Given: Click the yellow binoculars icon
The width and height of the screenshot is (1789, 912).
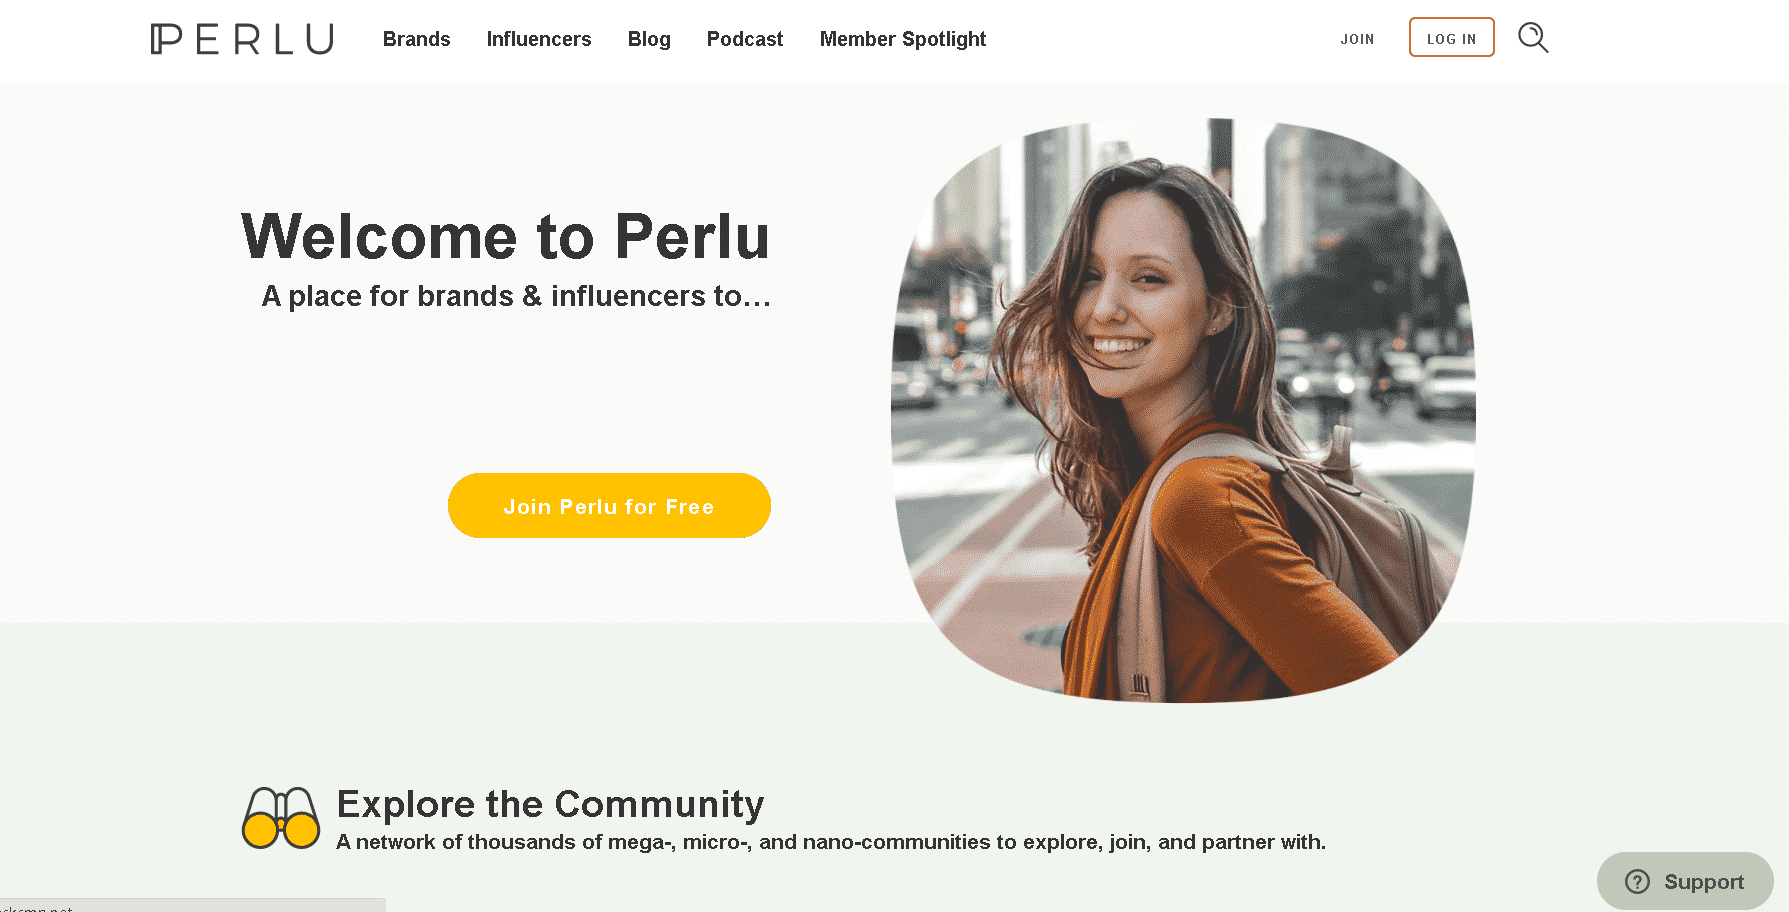Looking at the screenshot, I should [x=281, y=818].
